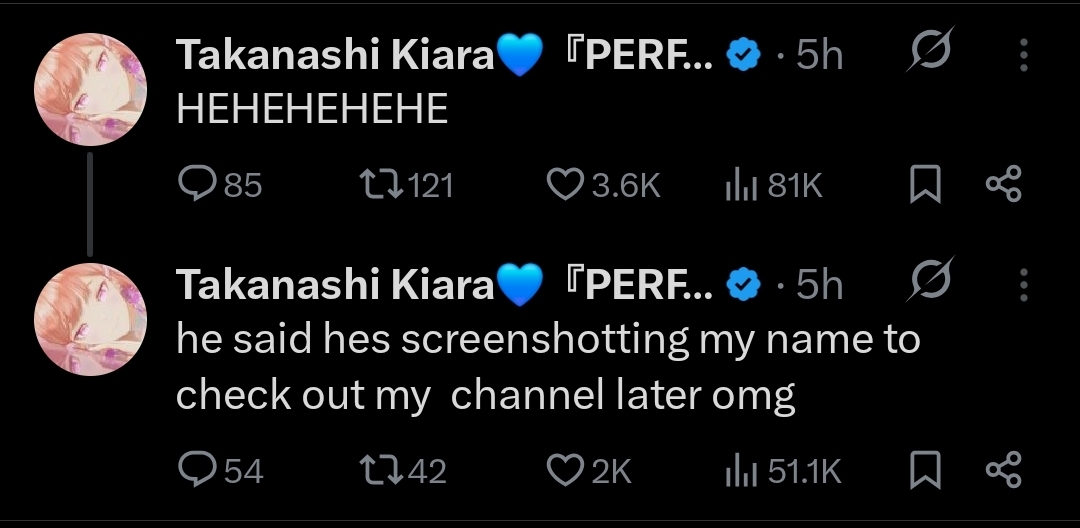Reply to the screenshotting tweet
The height and width of the screenshot is (528, 1080).
pyautogui.click(x=192, y=470)
